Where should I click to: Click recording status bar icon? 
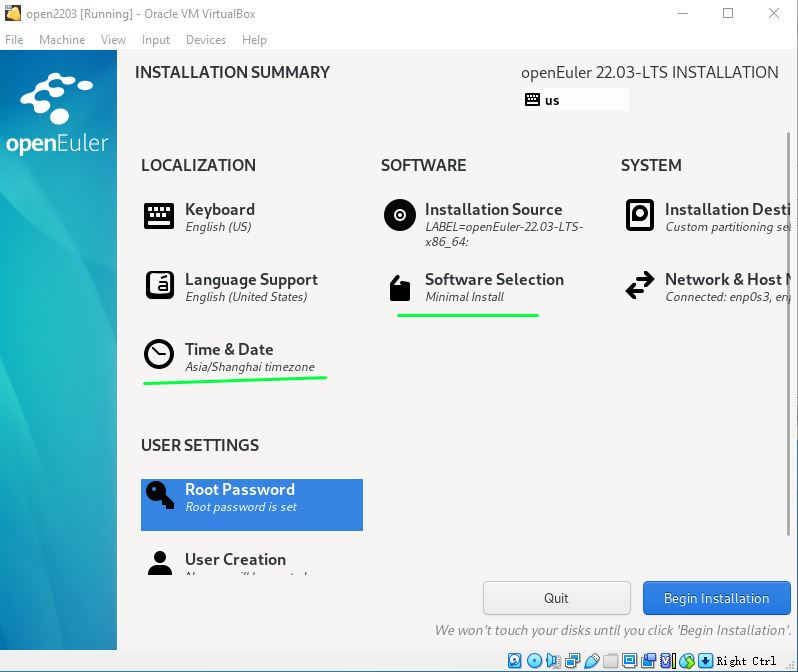coord(648,661)
